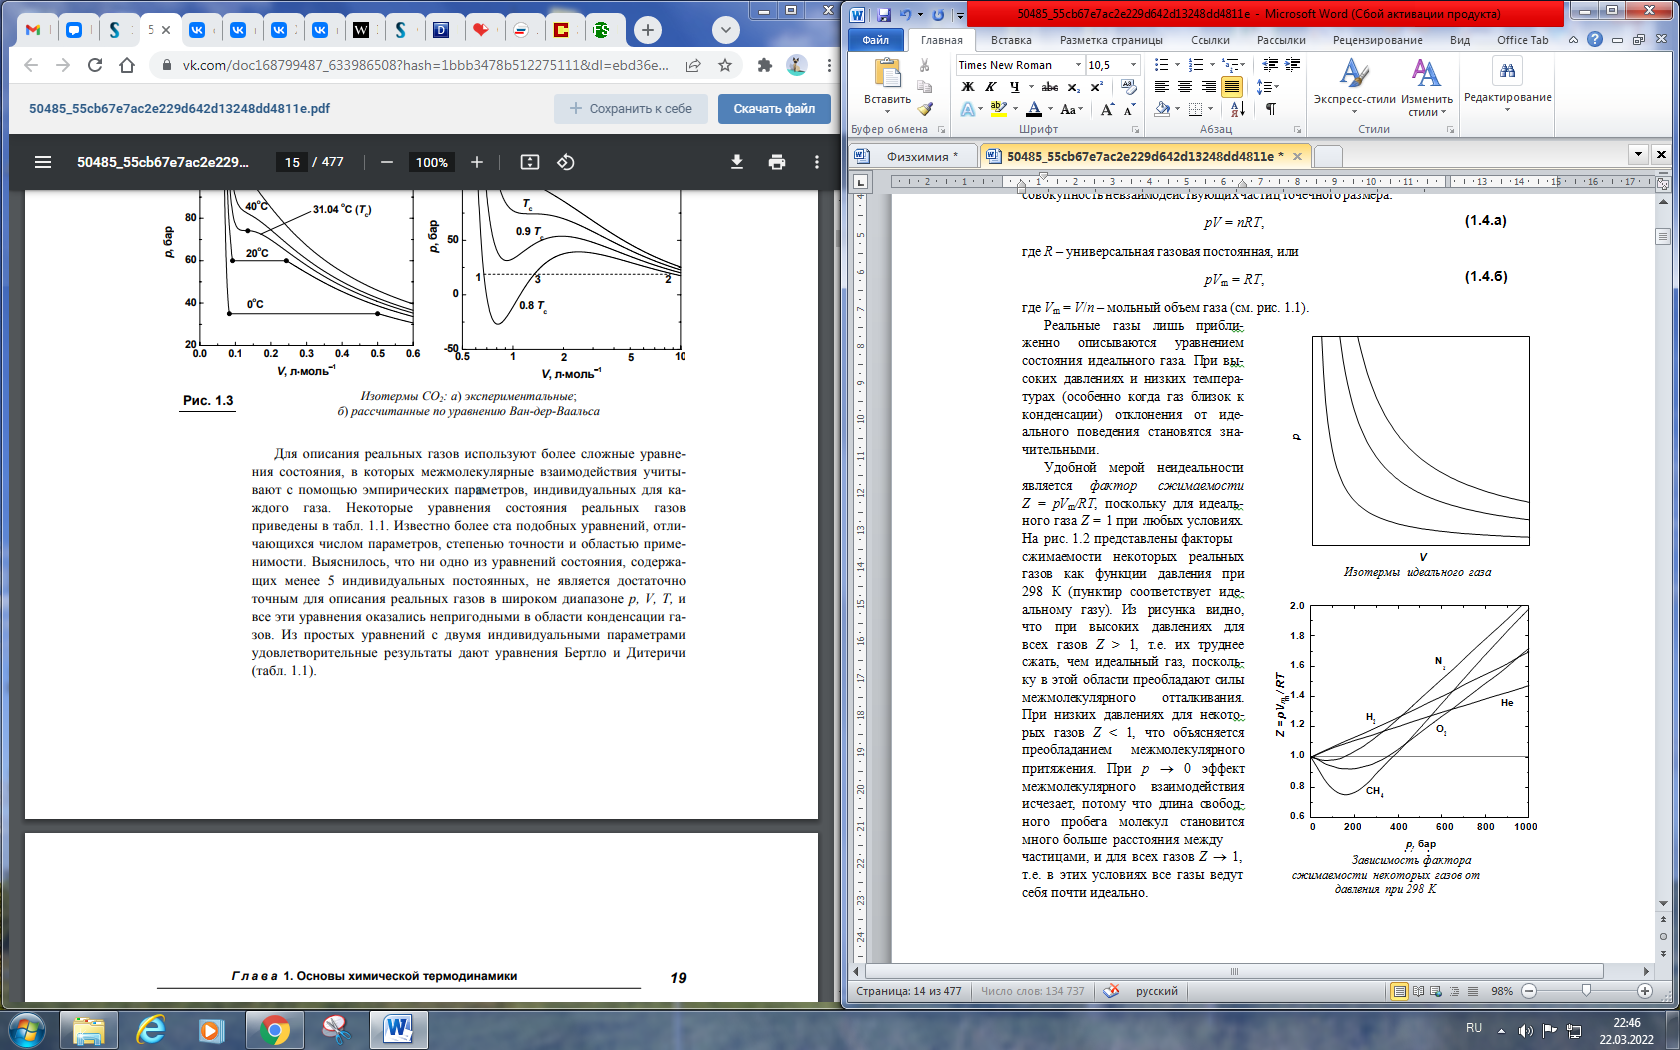The width and height of the screenshot is (1680, 1050).
Task: Apply the yellow text highlight color
Action: tap(998, 109)
